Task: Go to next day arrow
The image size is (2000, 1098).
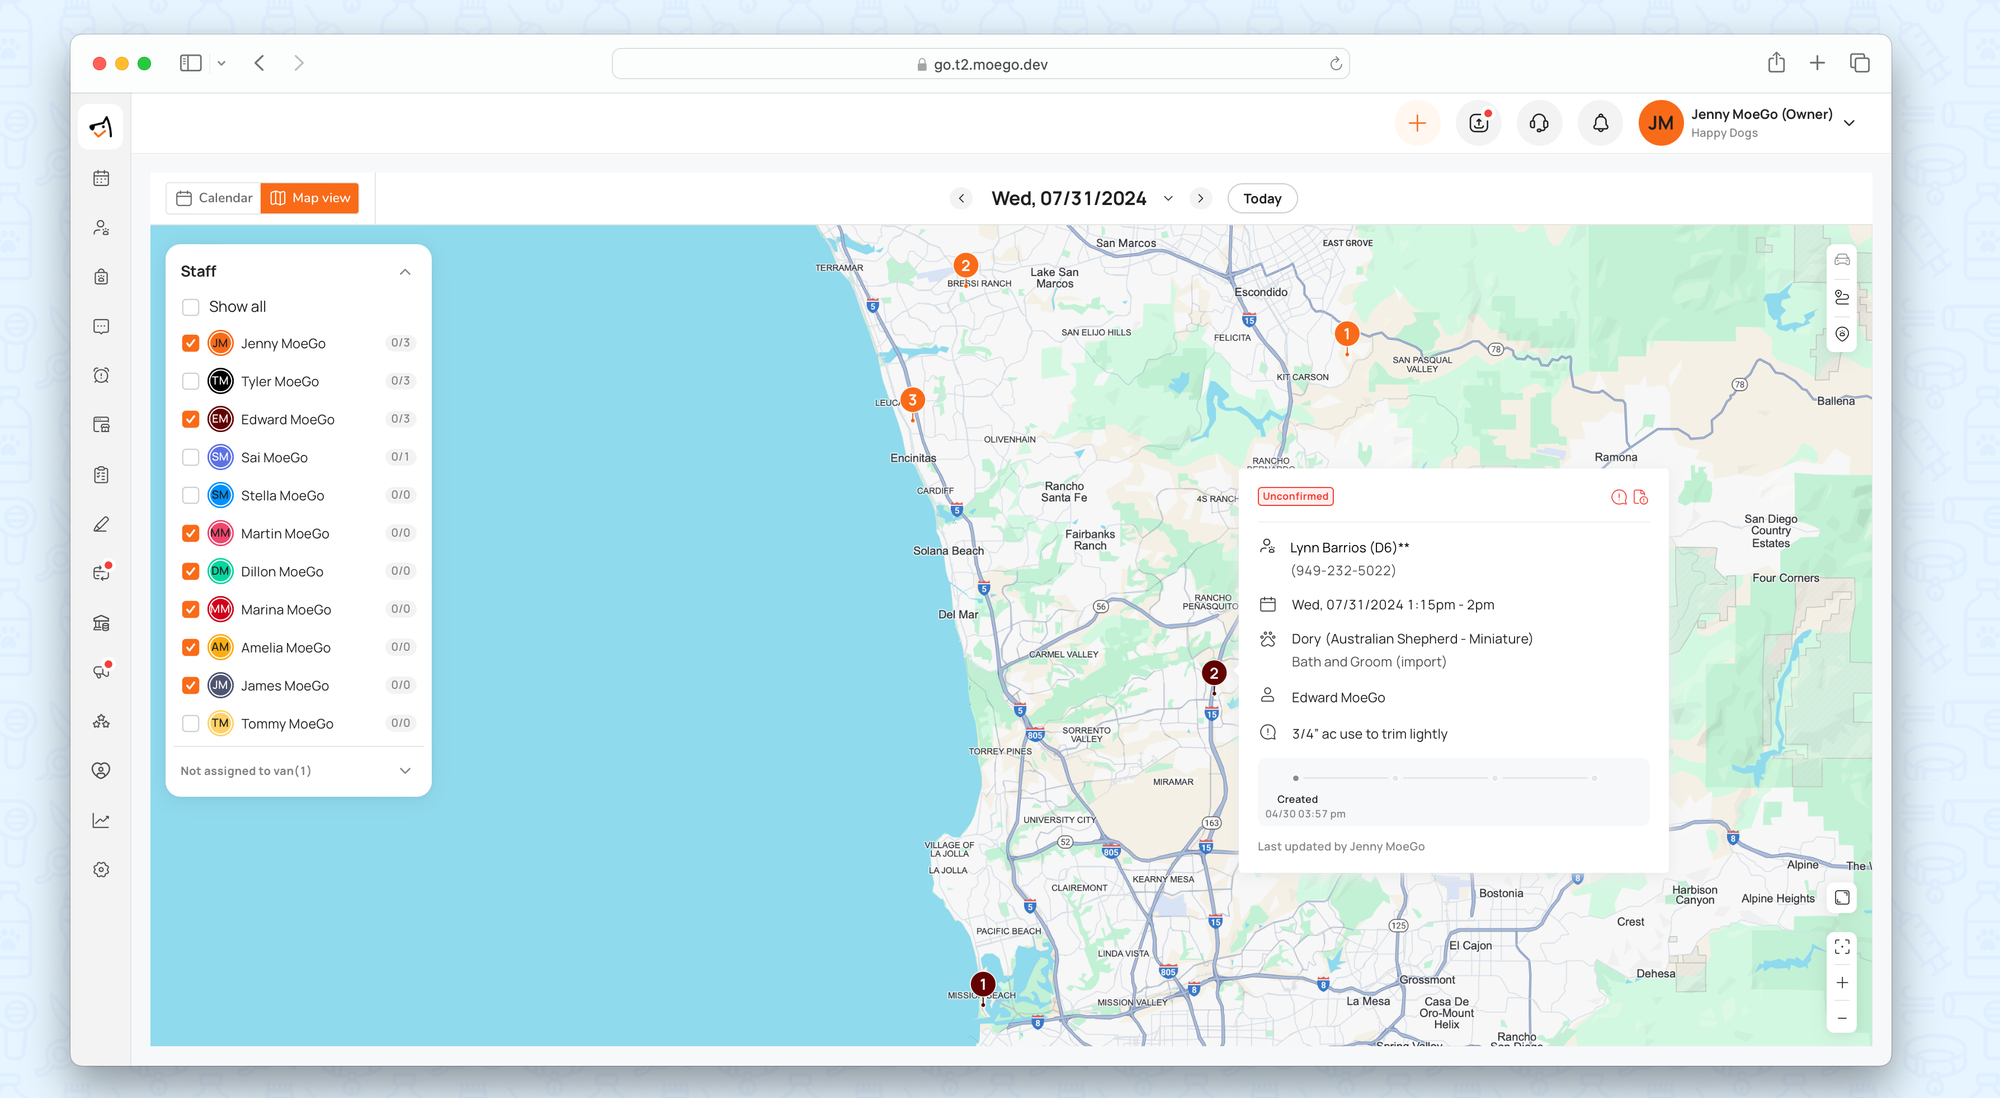Action: [x=1201, y=198]
